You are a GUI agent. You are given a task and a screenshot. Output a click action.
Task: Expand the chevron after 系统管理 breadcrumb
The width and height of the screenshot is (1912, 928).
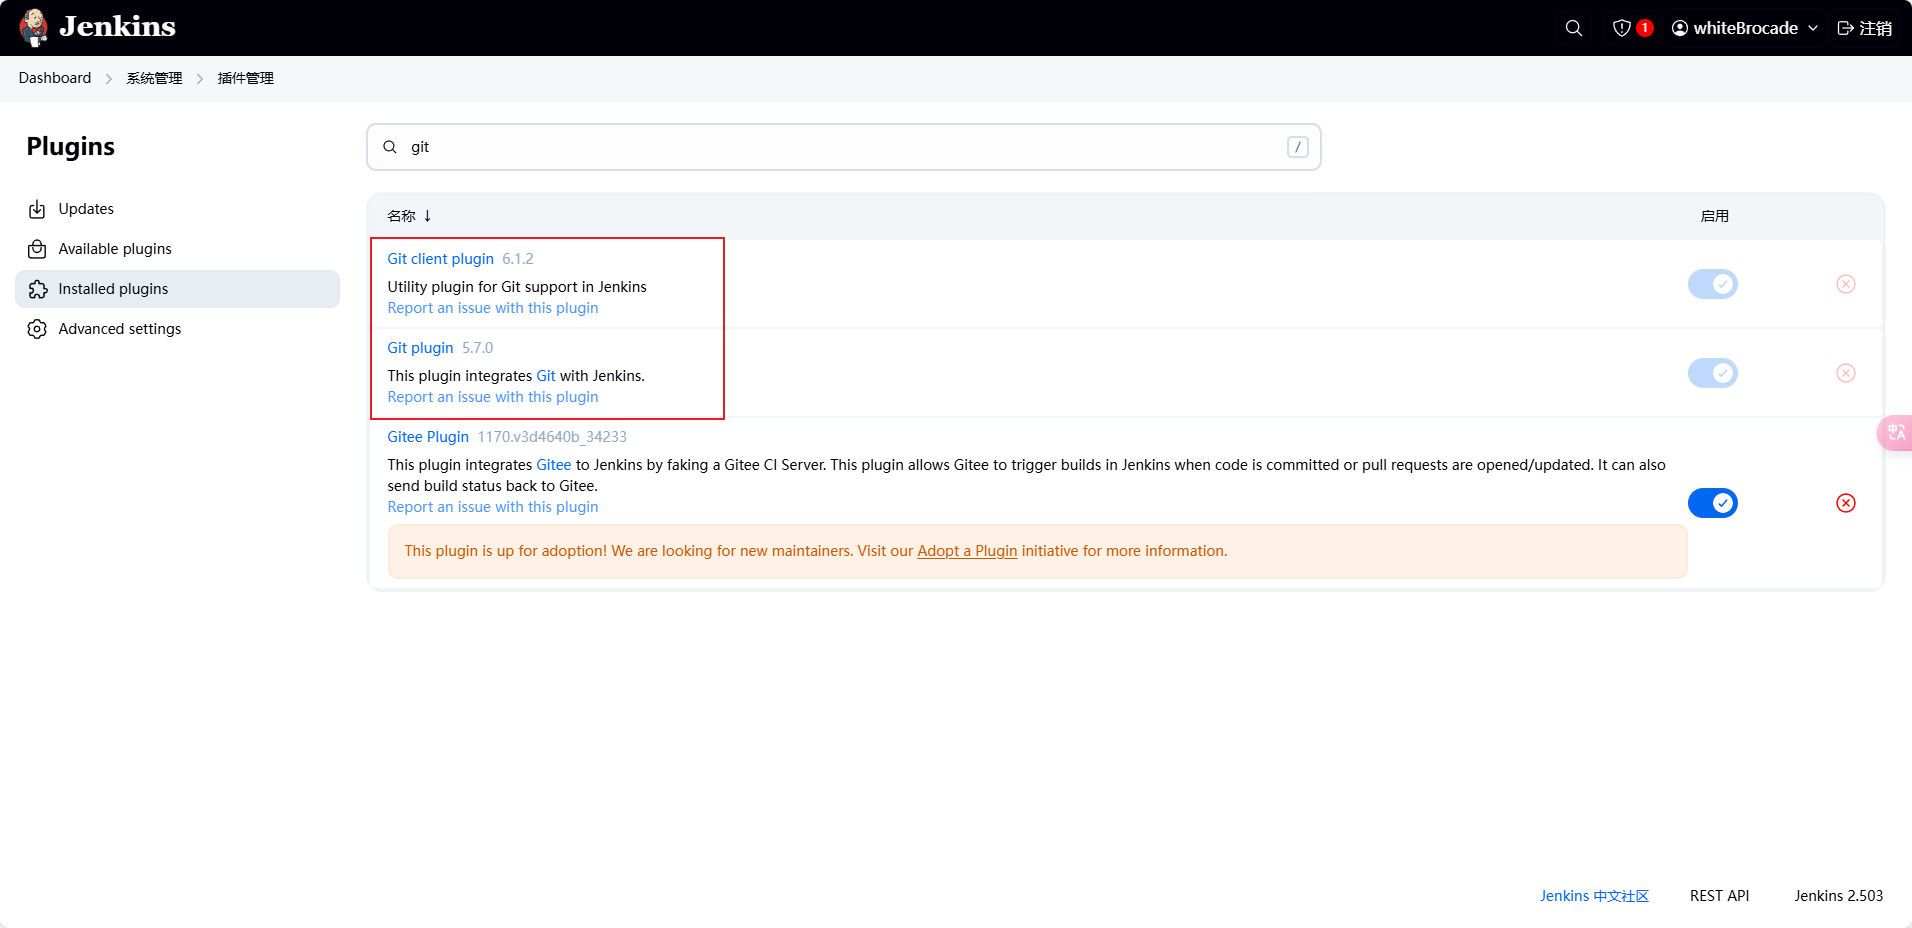[200, 79]
